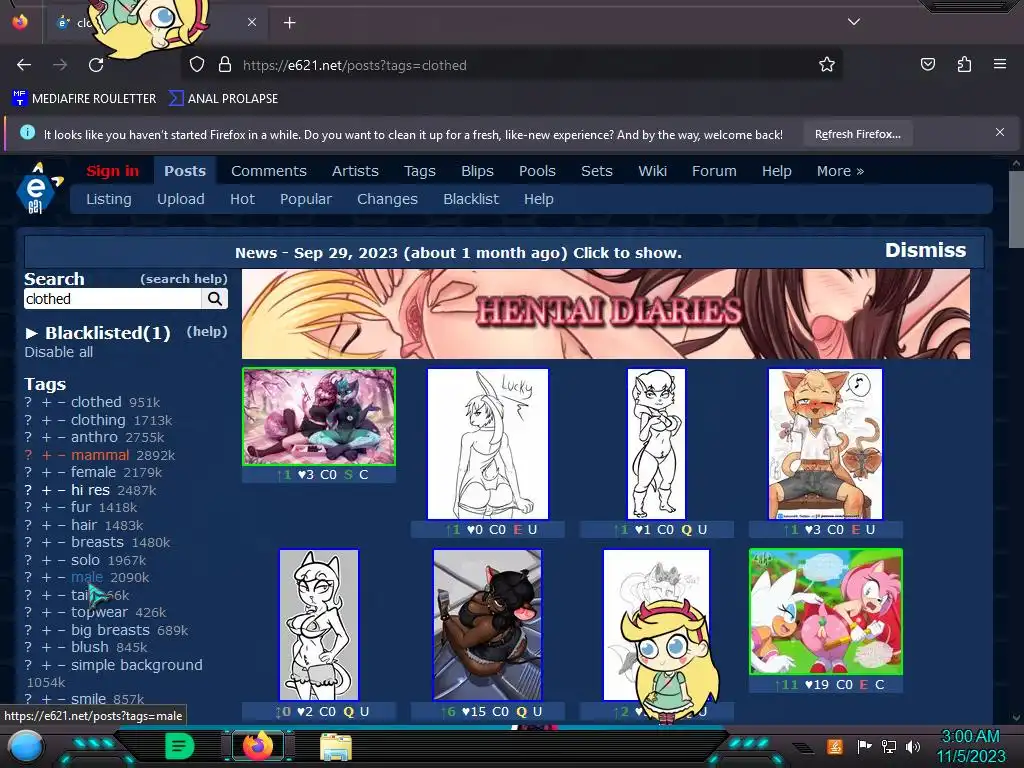Viewport: 1024px width, 768px height.
Task: Open the (search help) link
Action: pyautogui.click(x=184, y=279)
